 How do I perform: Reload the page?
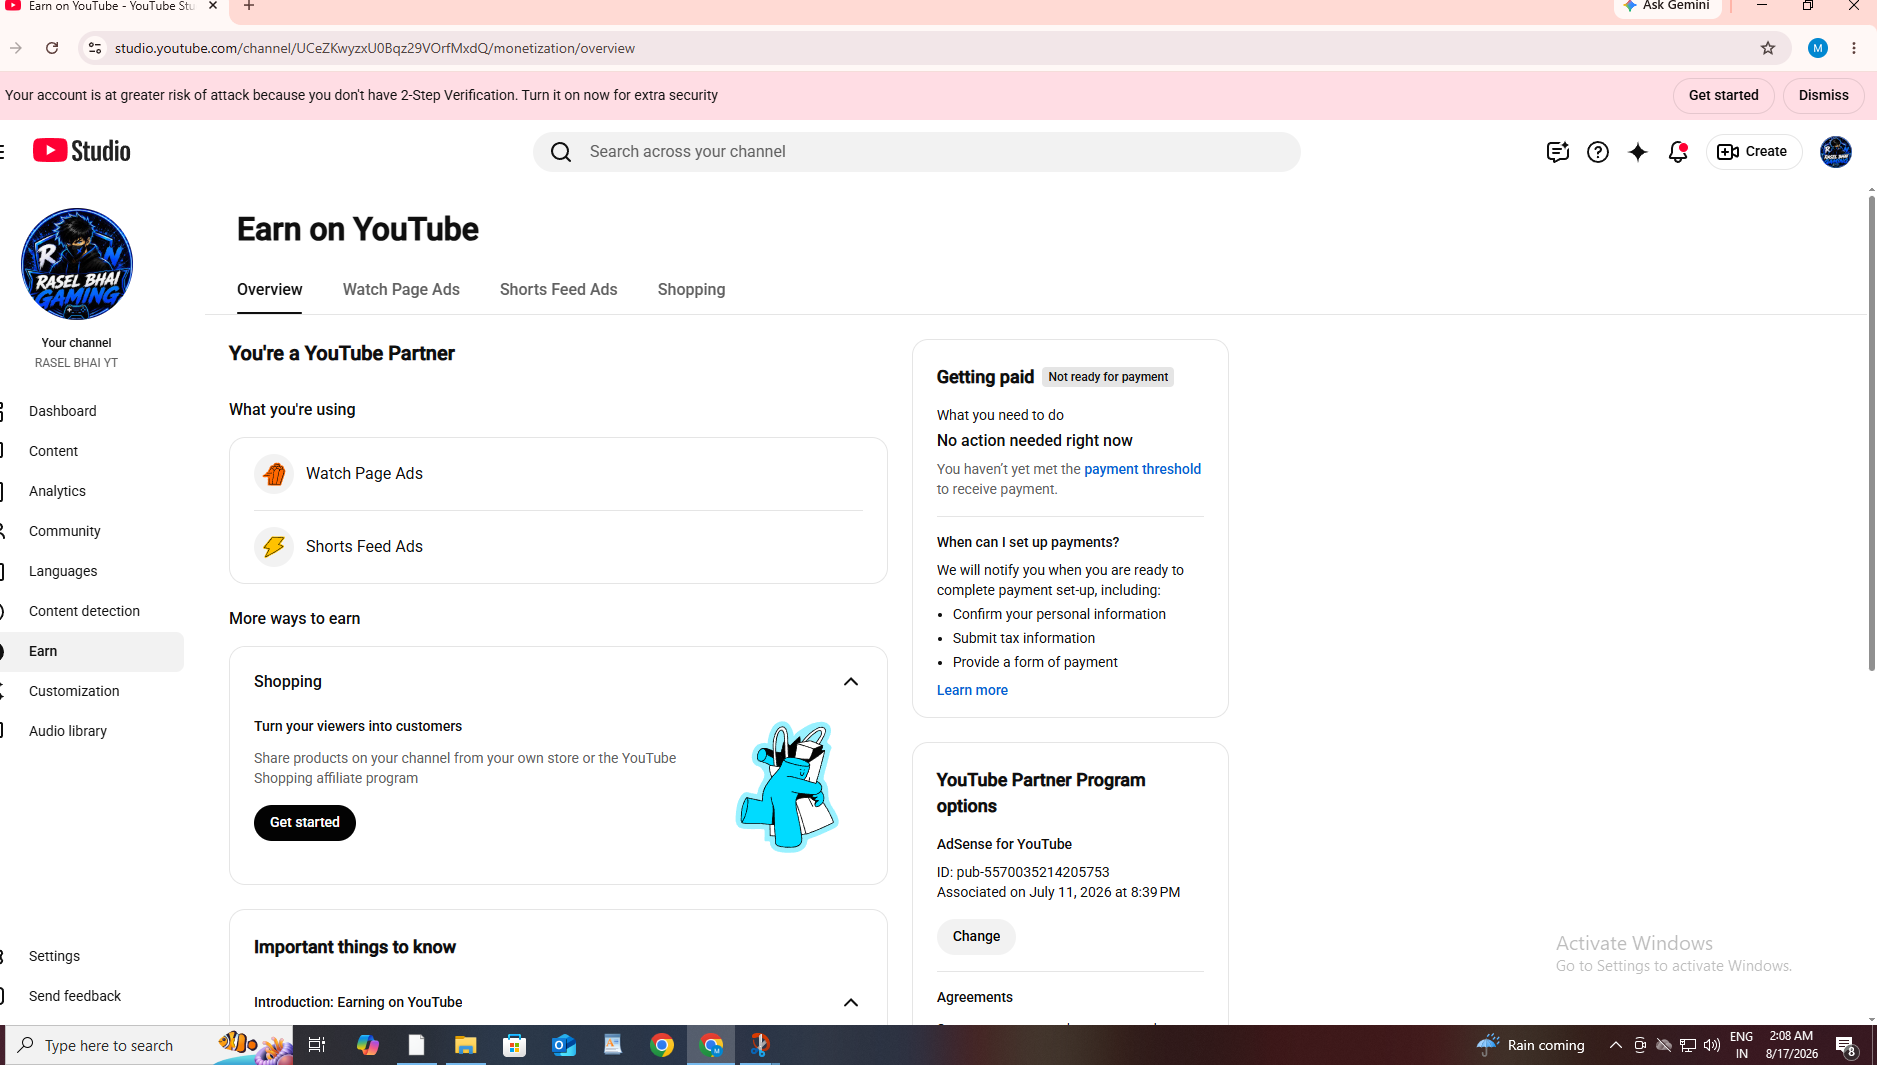(x=52, y=48)
